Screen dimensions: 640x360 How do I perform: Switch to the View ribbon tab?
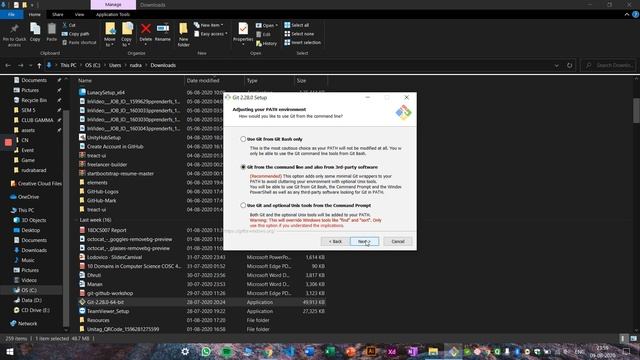point(79,14)
